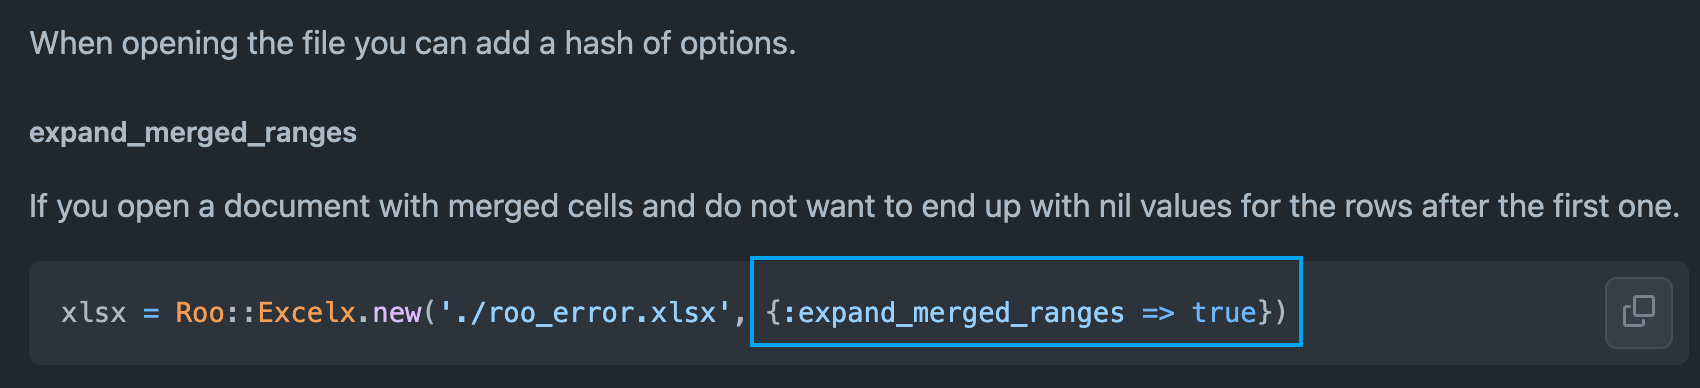Click the opening '{' of the options hash
Screen dimensions: 1700x388
[773, 313]
